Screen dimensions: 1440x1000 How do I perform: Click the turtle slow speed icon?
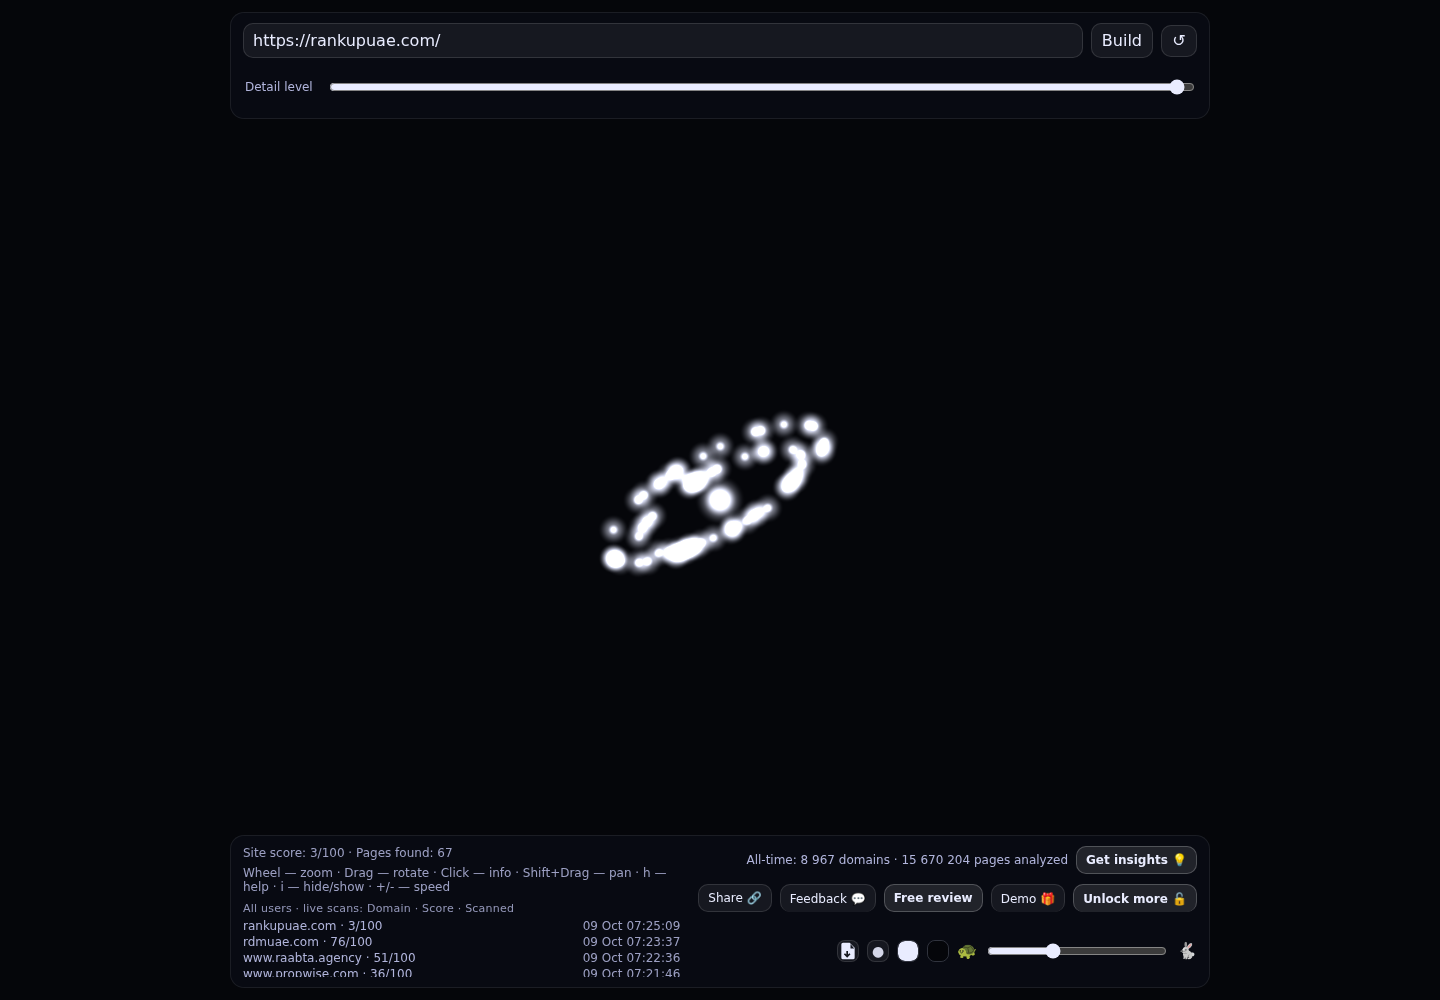[x=966, y=951]
